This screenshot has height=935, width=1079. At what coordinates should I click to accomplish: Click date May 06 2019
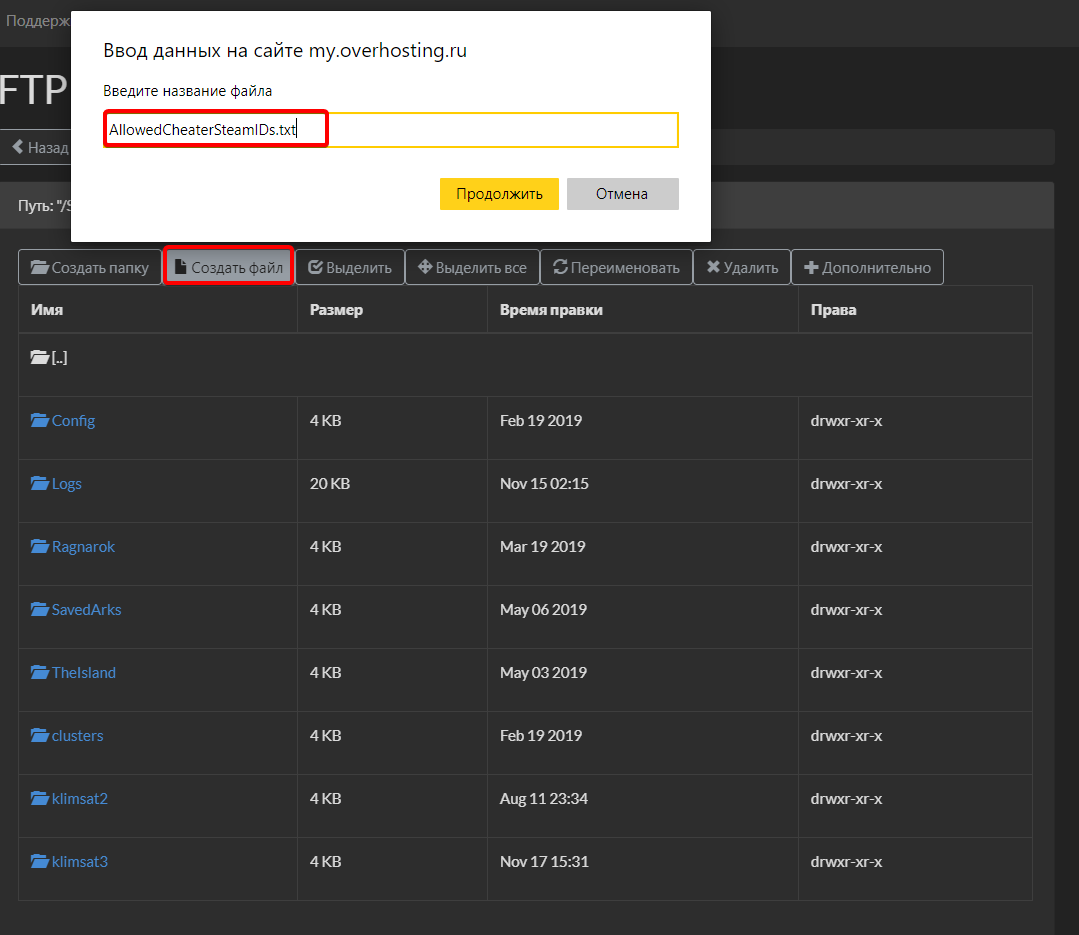point(543,610)
